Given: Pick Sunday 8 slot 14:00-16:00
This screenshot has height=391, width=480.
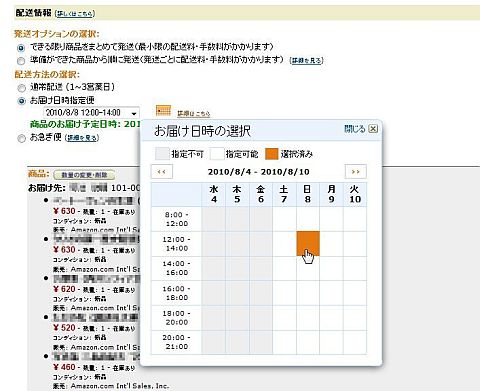Looking at the screenshot, I should coord(308,268).
